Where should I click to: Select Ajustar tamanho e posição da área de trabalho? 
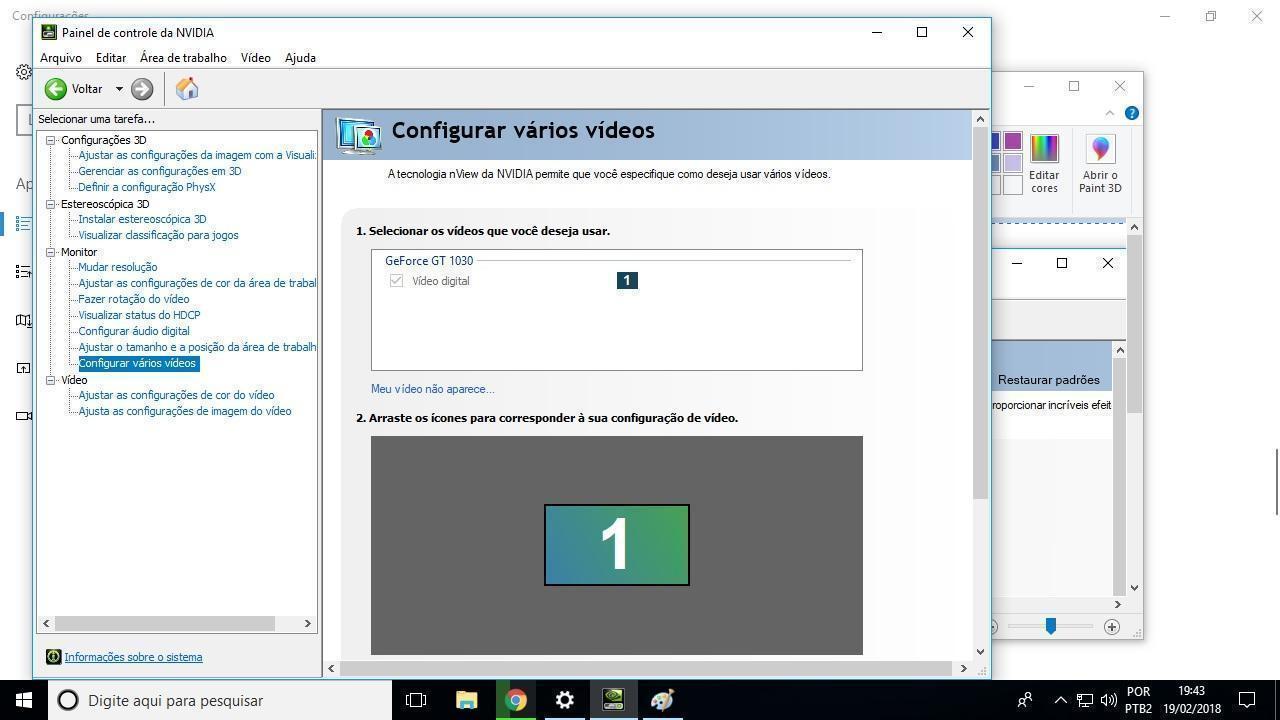pyautogui.click(x=197, y=347)
